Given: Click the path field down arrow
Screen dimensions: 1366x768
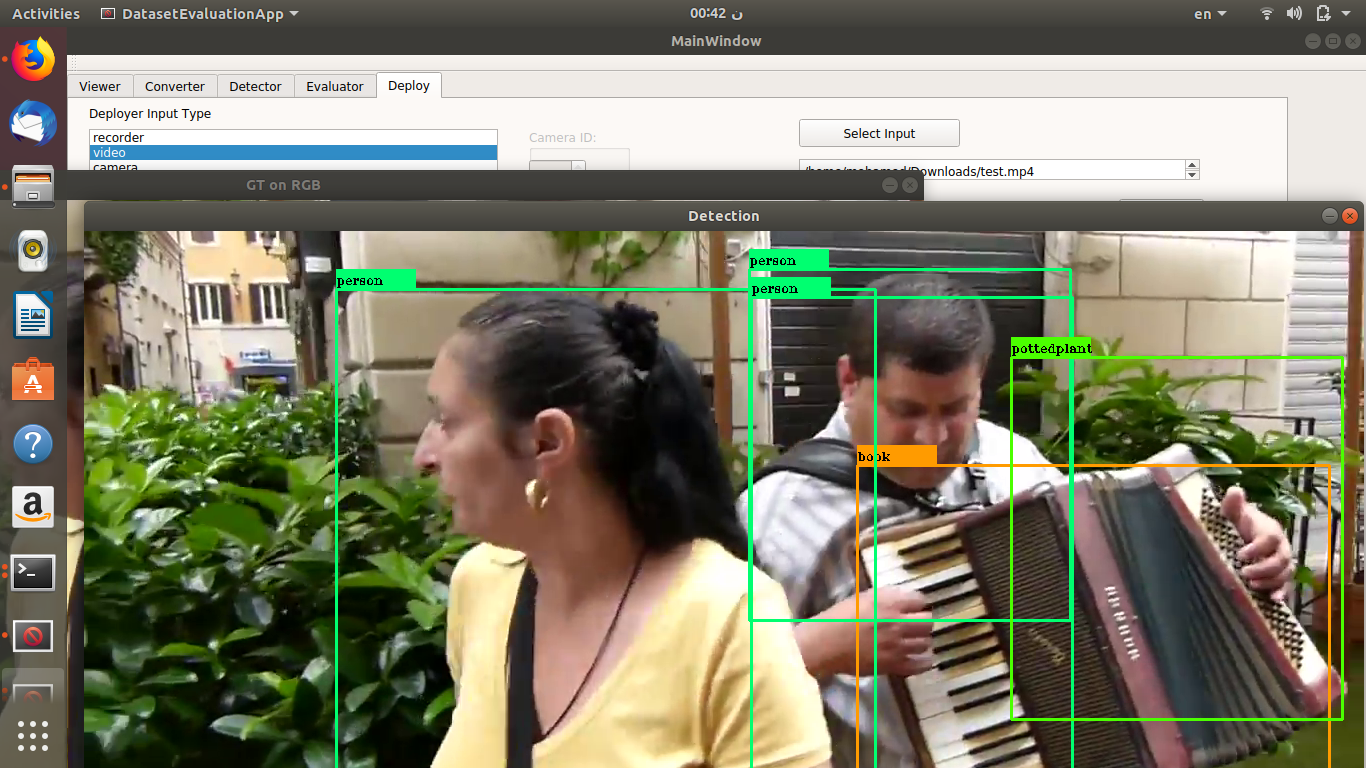Looking at the screenshot, I should tap(1191, 175).
